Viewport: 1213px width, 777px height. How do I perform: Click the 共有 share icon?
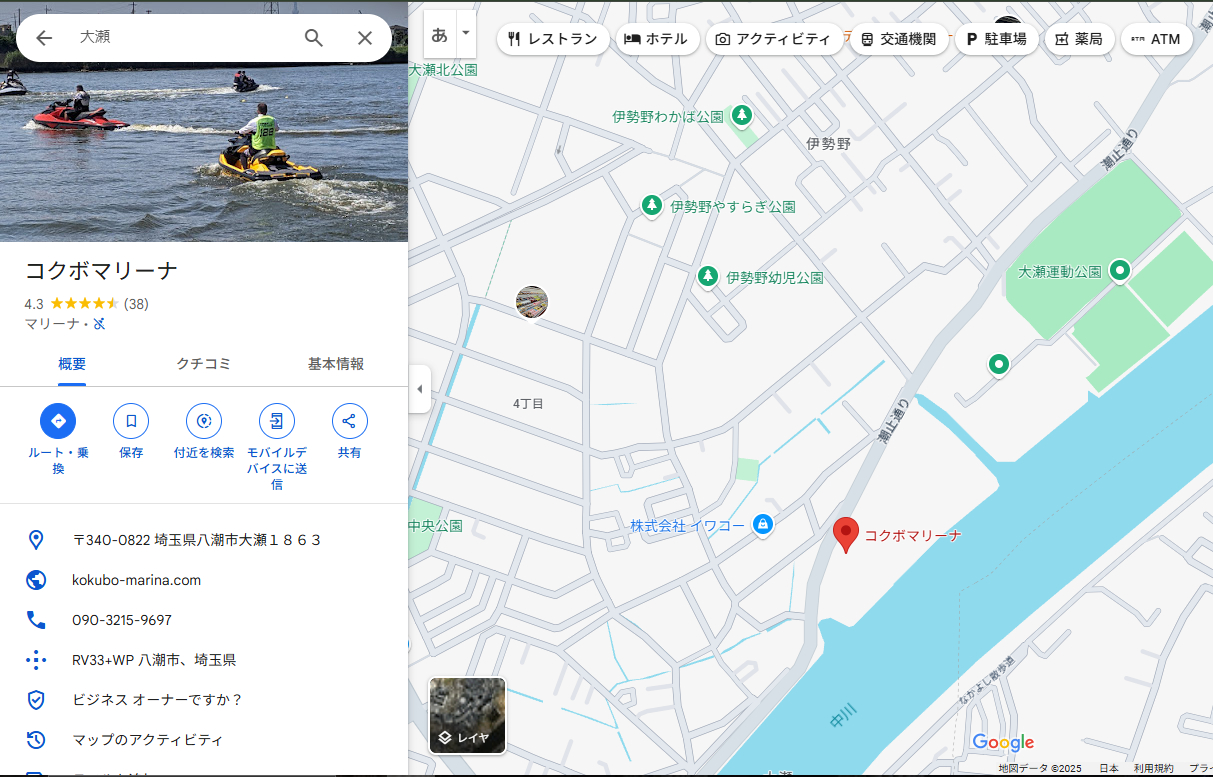point(349,421)
